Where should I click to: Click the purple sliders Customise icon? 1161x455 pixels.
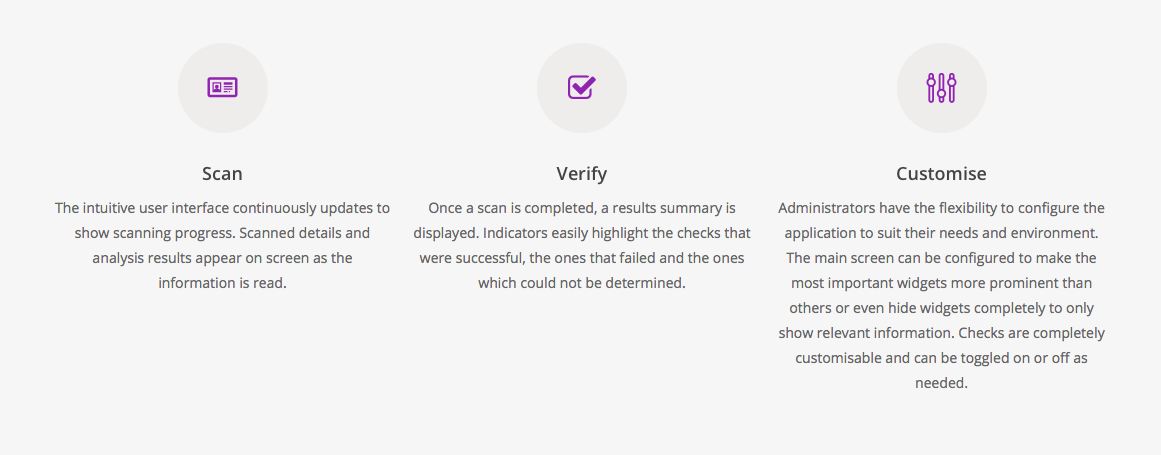941,88
